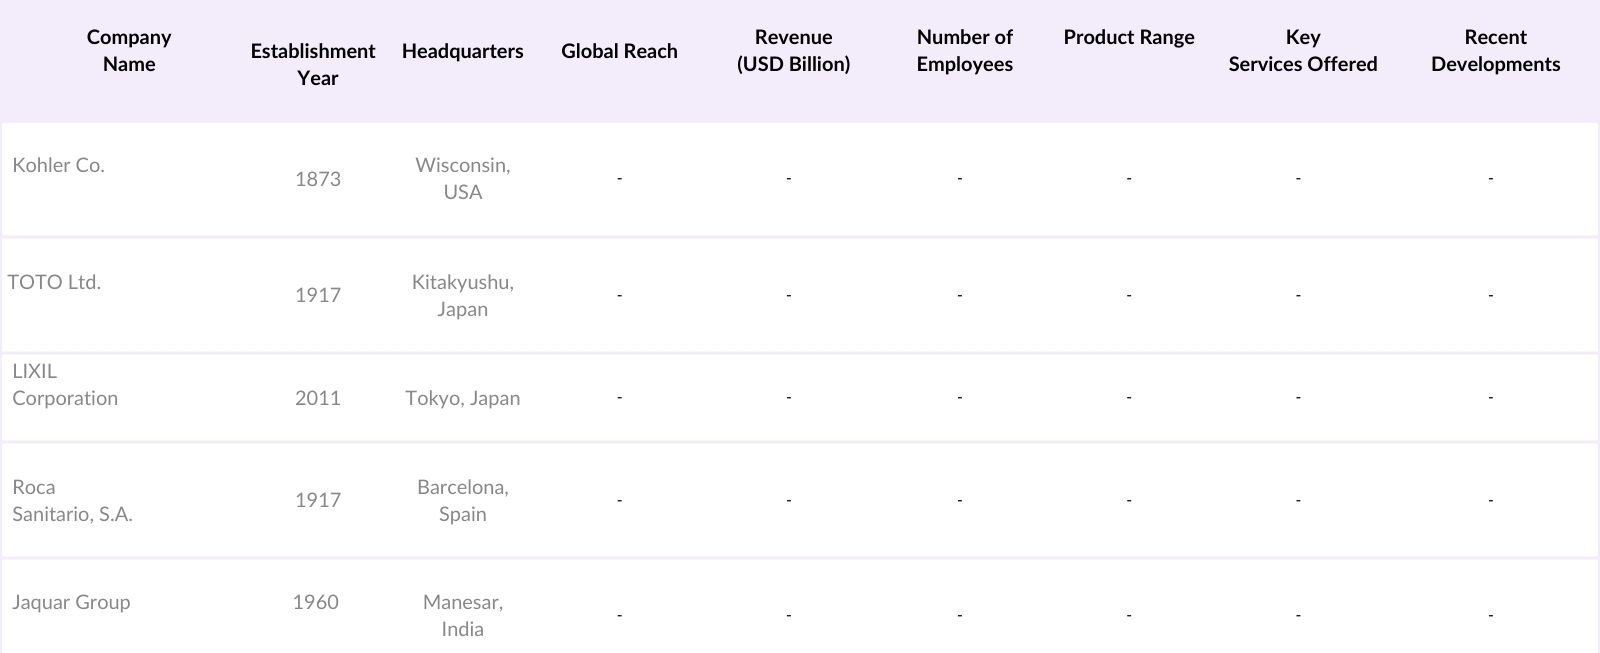Select the Recent Developments column header

[x=1495, y=51]
